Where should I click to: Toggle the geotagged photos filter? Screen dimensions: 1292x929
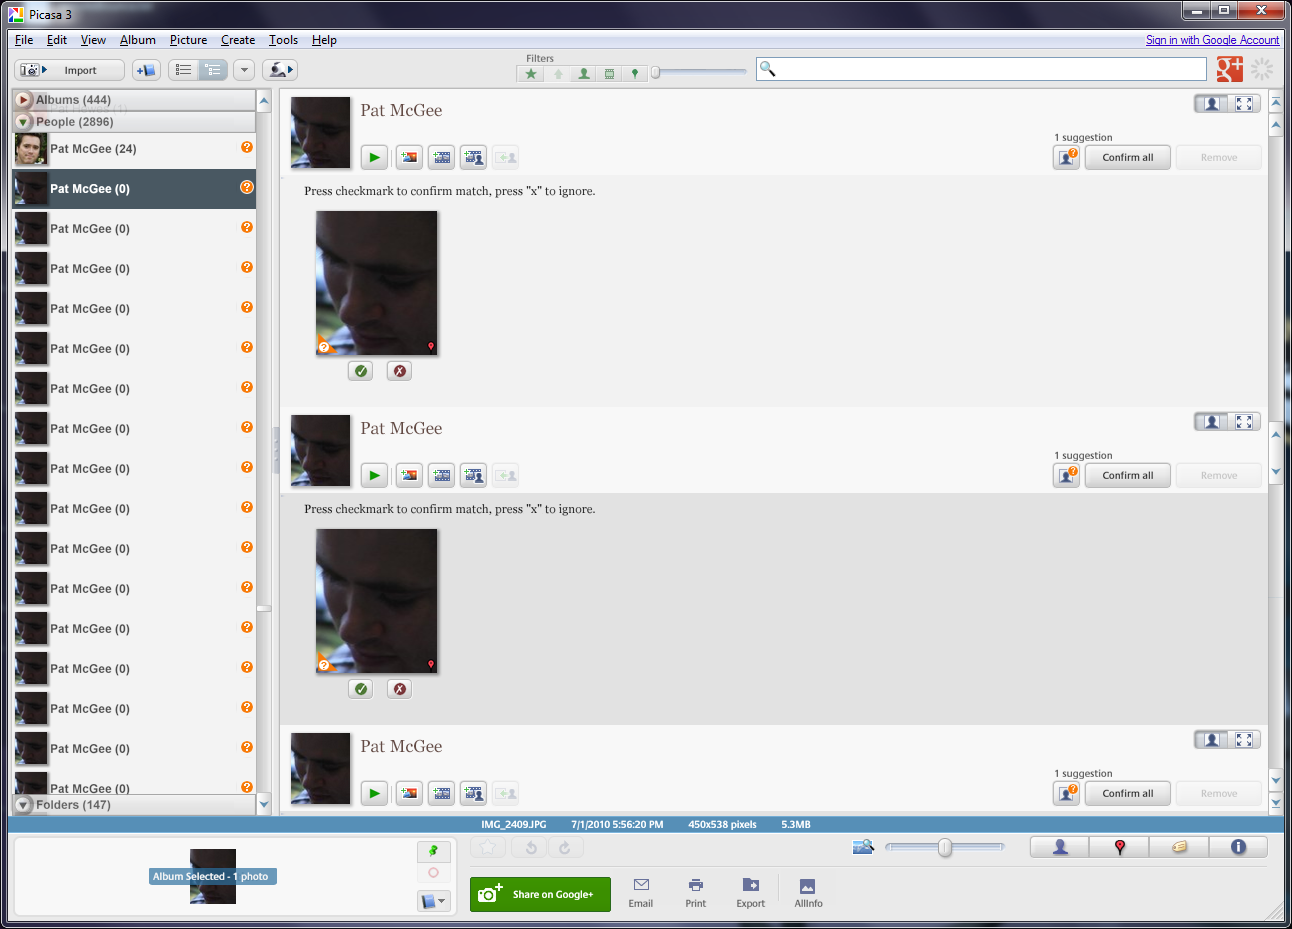click(x=634, y=74)
